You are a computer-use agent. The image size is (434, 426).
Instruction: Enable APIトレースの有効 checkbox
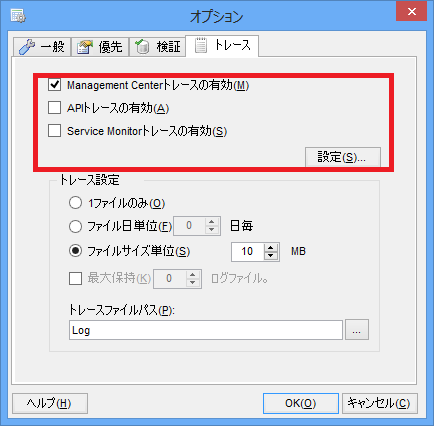pyautogui.click(x=54, y=108)
